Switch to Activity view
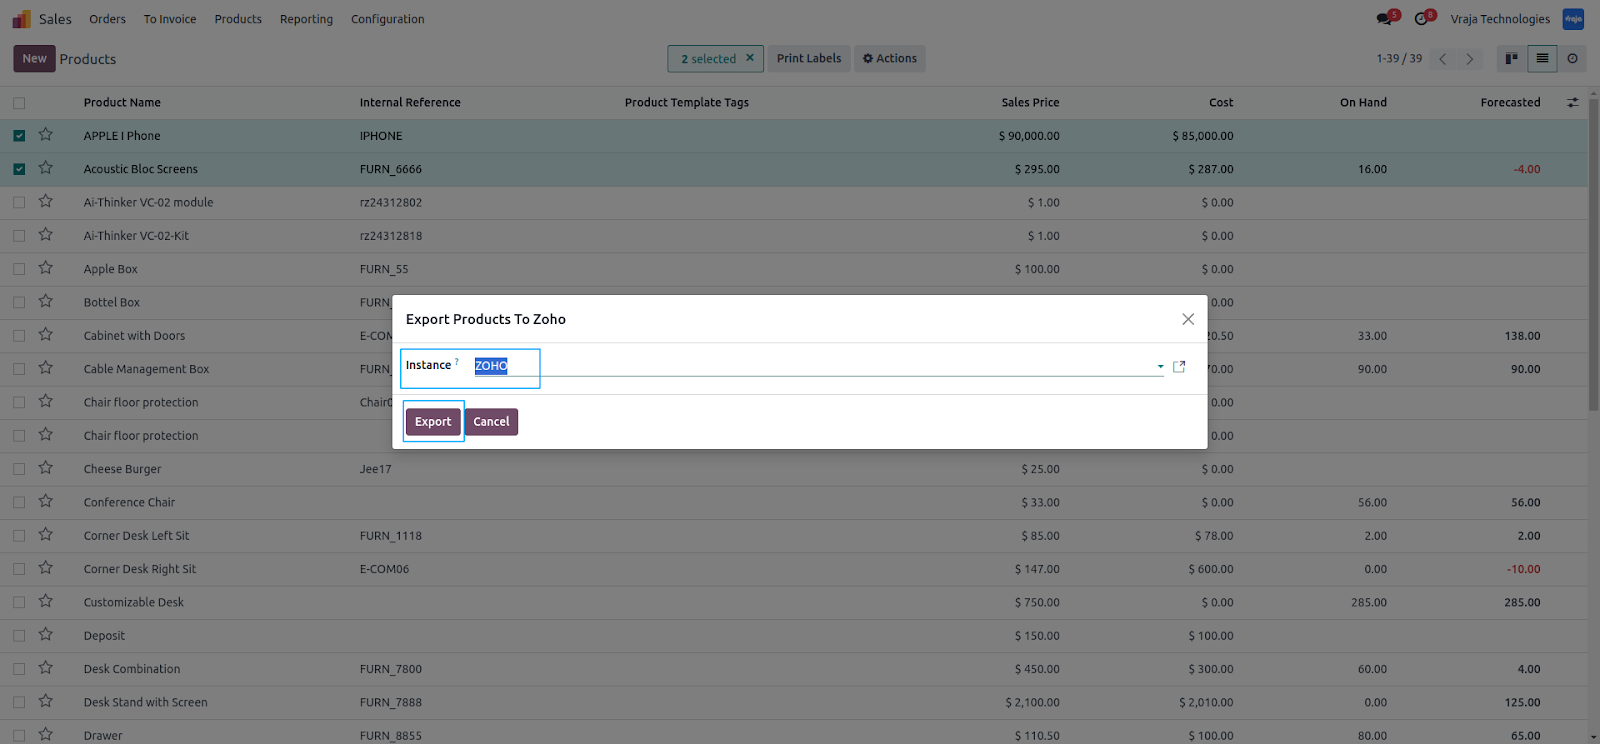The width and height of the screenshot is (1600, 744). coord(1573,59)
